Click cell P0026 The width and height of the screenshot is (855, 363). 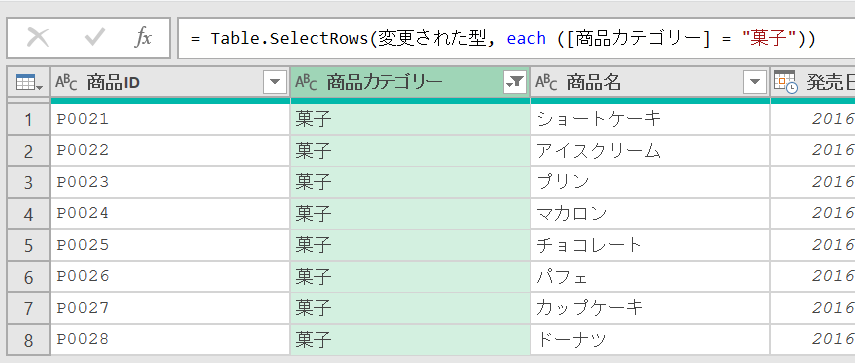pyautogui.click(x=170, y=277)
